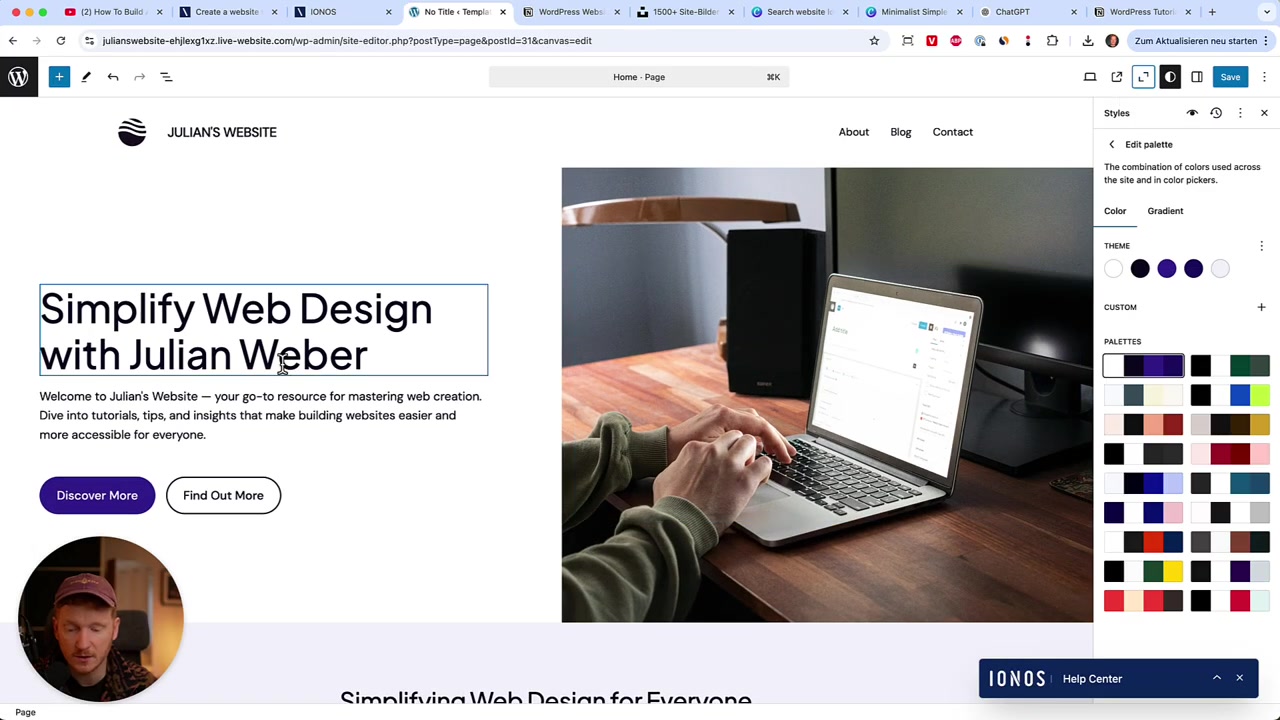Close the Styles panel

[x=1264, y=113]
